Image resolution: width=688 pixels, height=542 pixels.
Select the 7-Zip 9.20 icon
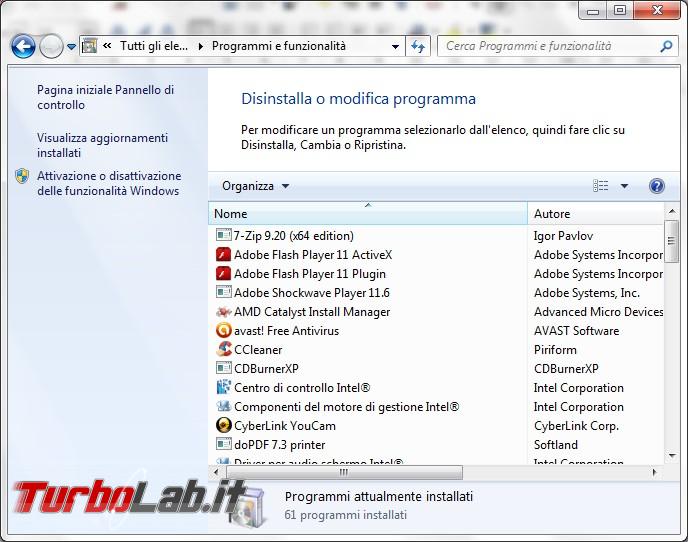coord(223,235)
